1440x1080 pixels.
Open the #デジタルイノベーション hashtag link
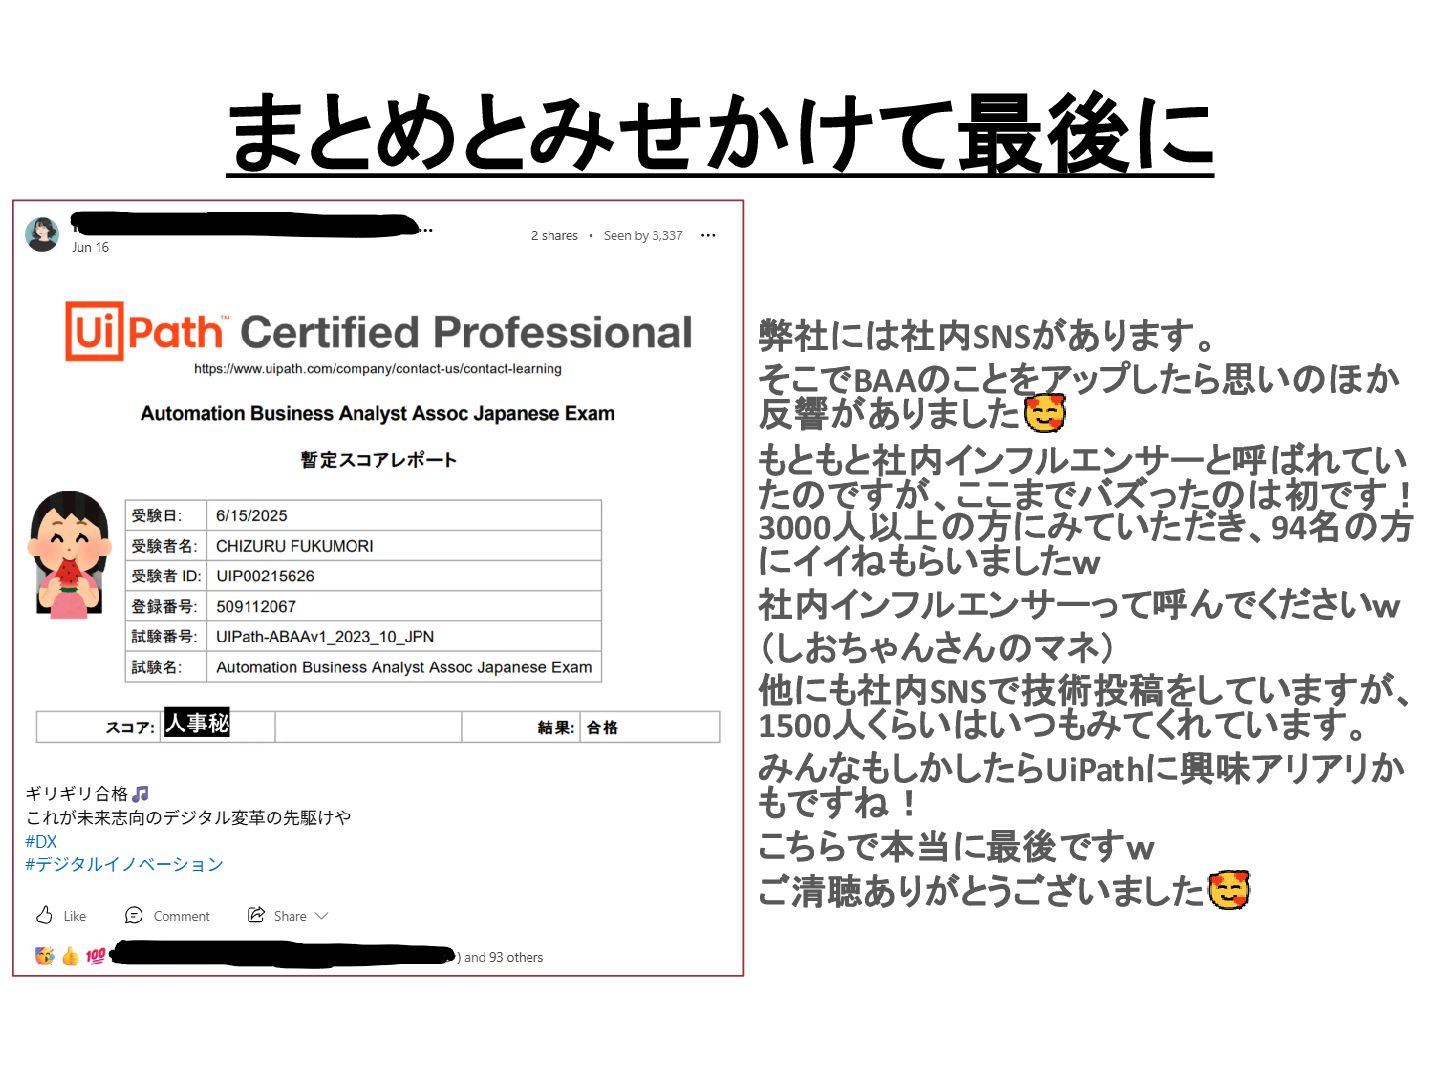(124, 864)
